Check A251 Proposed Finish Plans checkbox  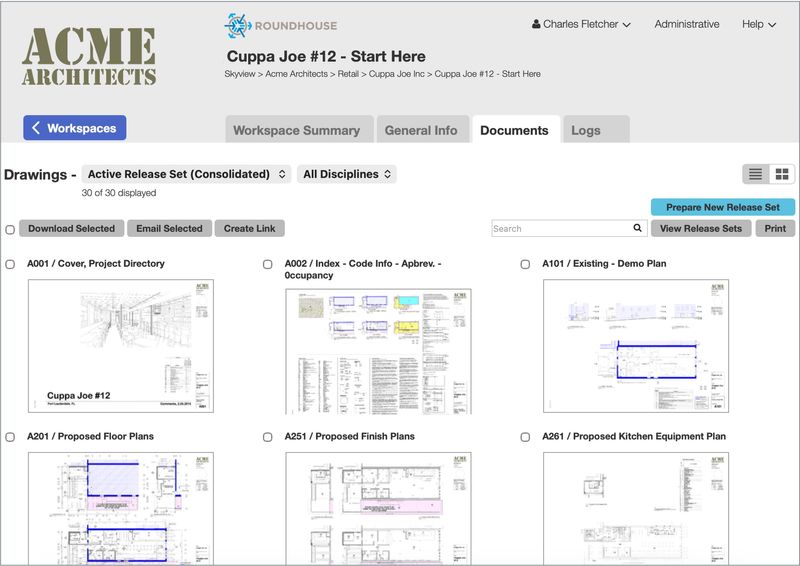click(x=267, y=437)
